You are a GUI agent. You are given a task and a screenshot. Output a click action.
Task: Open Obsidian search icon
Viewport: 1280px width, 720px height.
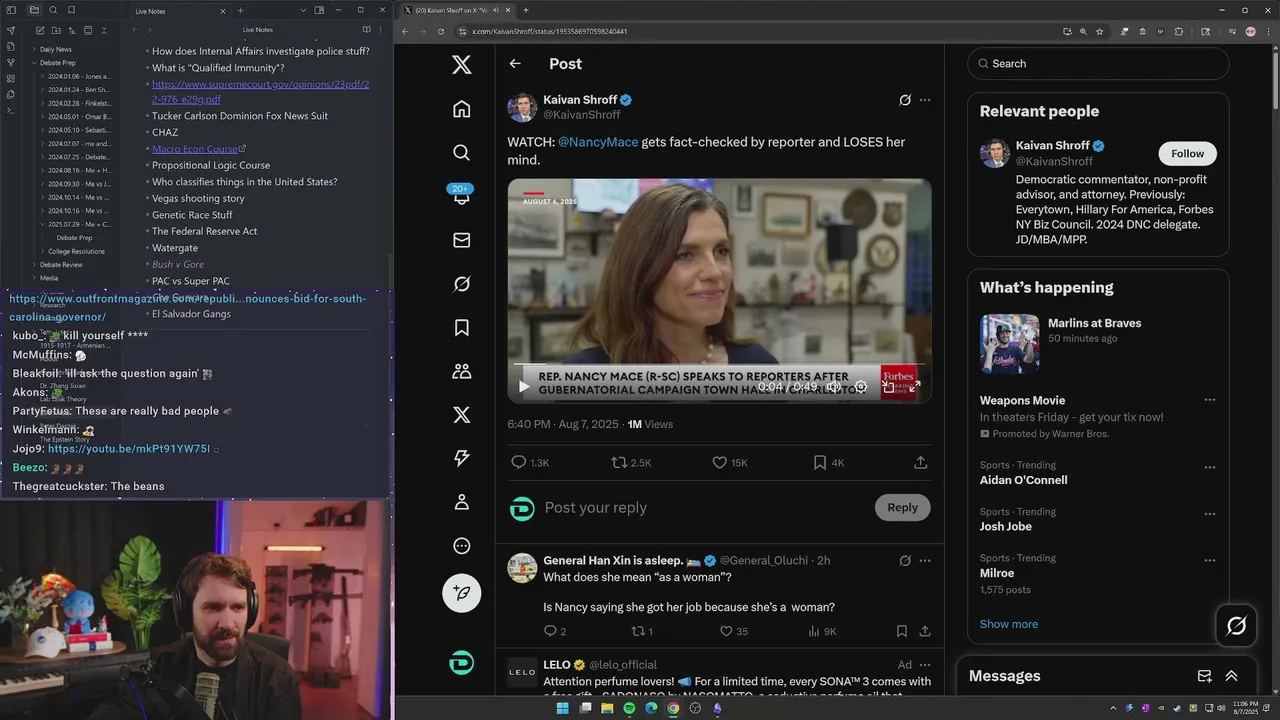[x=53, y=10]
